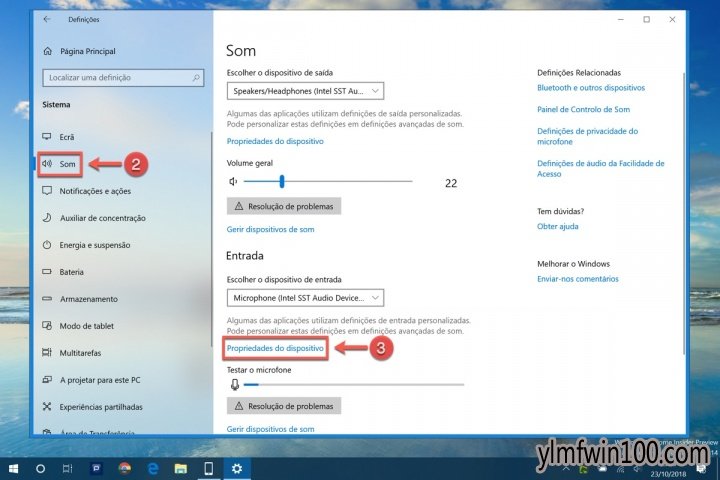Click the search magnifier in Localizar box

[x=196, y=78]
